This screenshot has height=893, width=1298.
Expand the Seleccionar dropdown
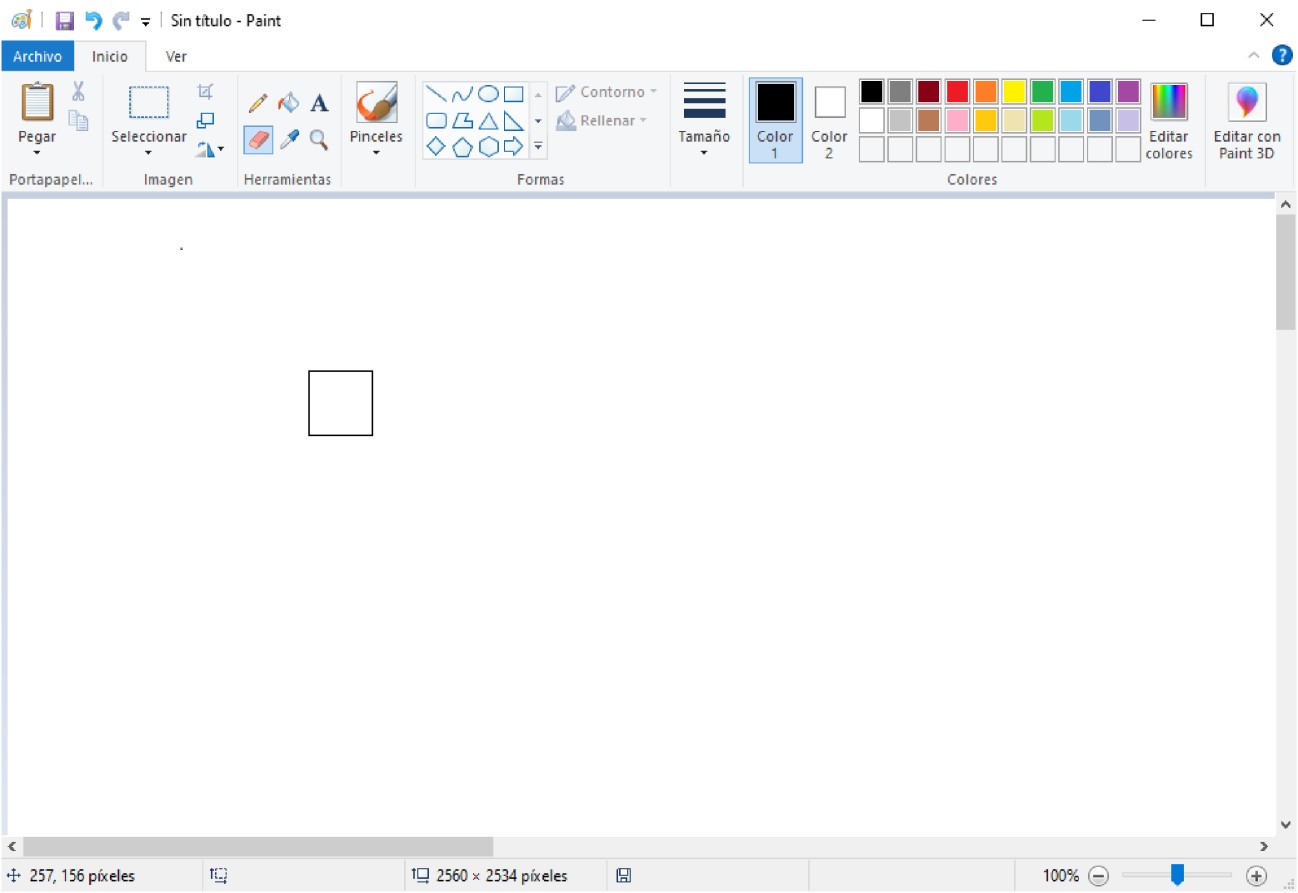(x=148, y=153)
